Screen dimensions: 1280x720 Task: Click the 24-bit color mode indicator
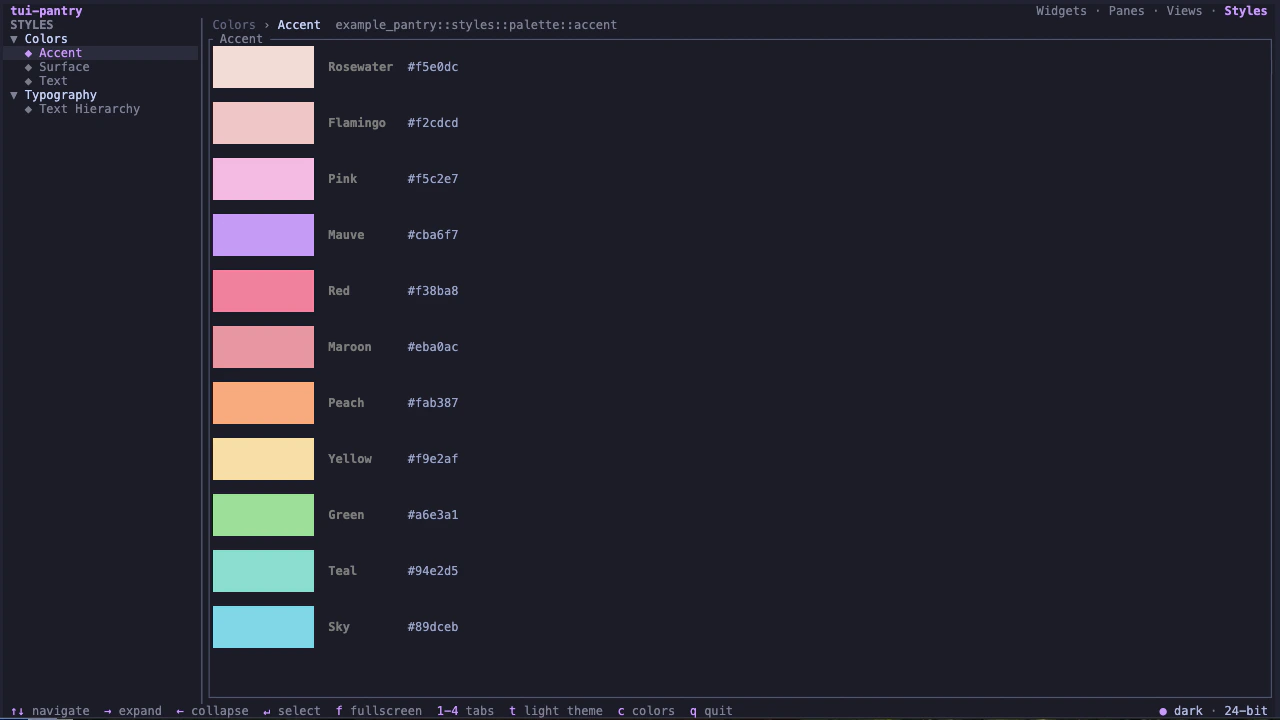point(1245,711)
